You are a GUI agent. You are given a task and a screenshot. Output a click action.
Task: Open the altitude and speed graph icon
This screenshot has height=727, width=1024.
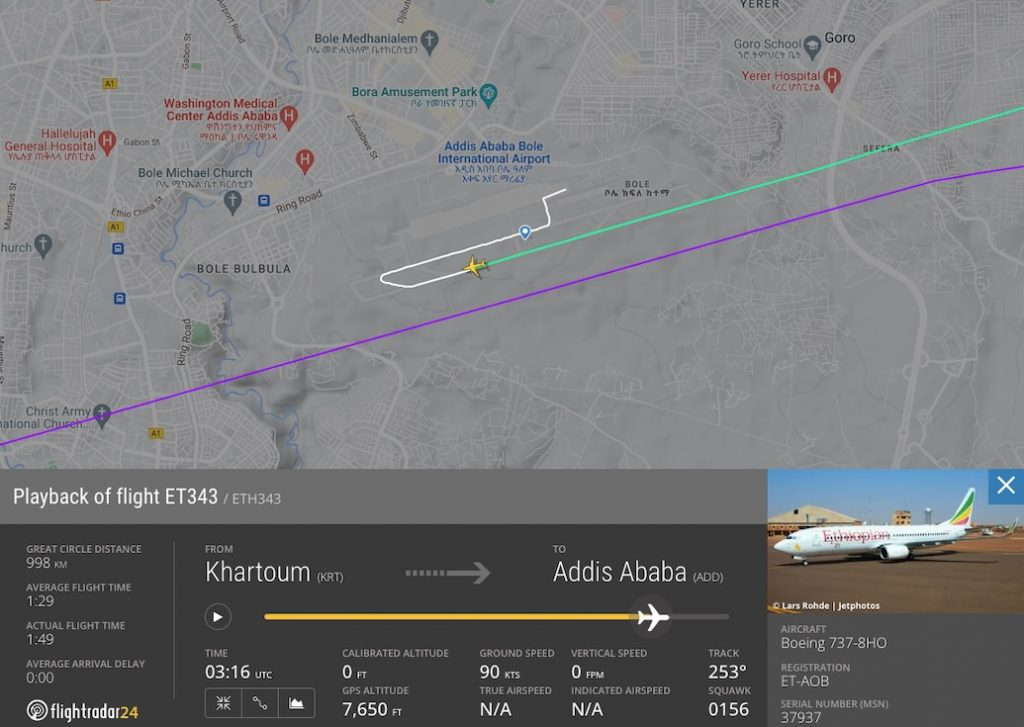296,703
